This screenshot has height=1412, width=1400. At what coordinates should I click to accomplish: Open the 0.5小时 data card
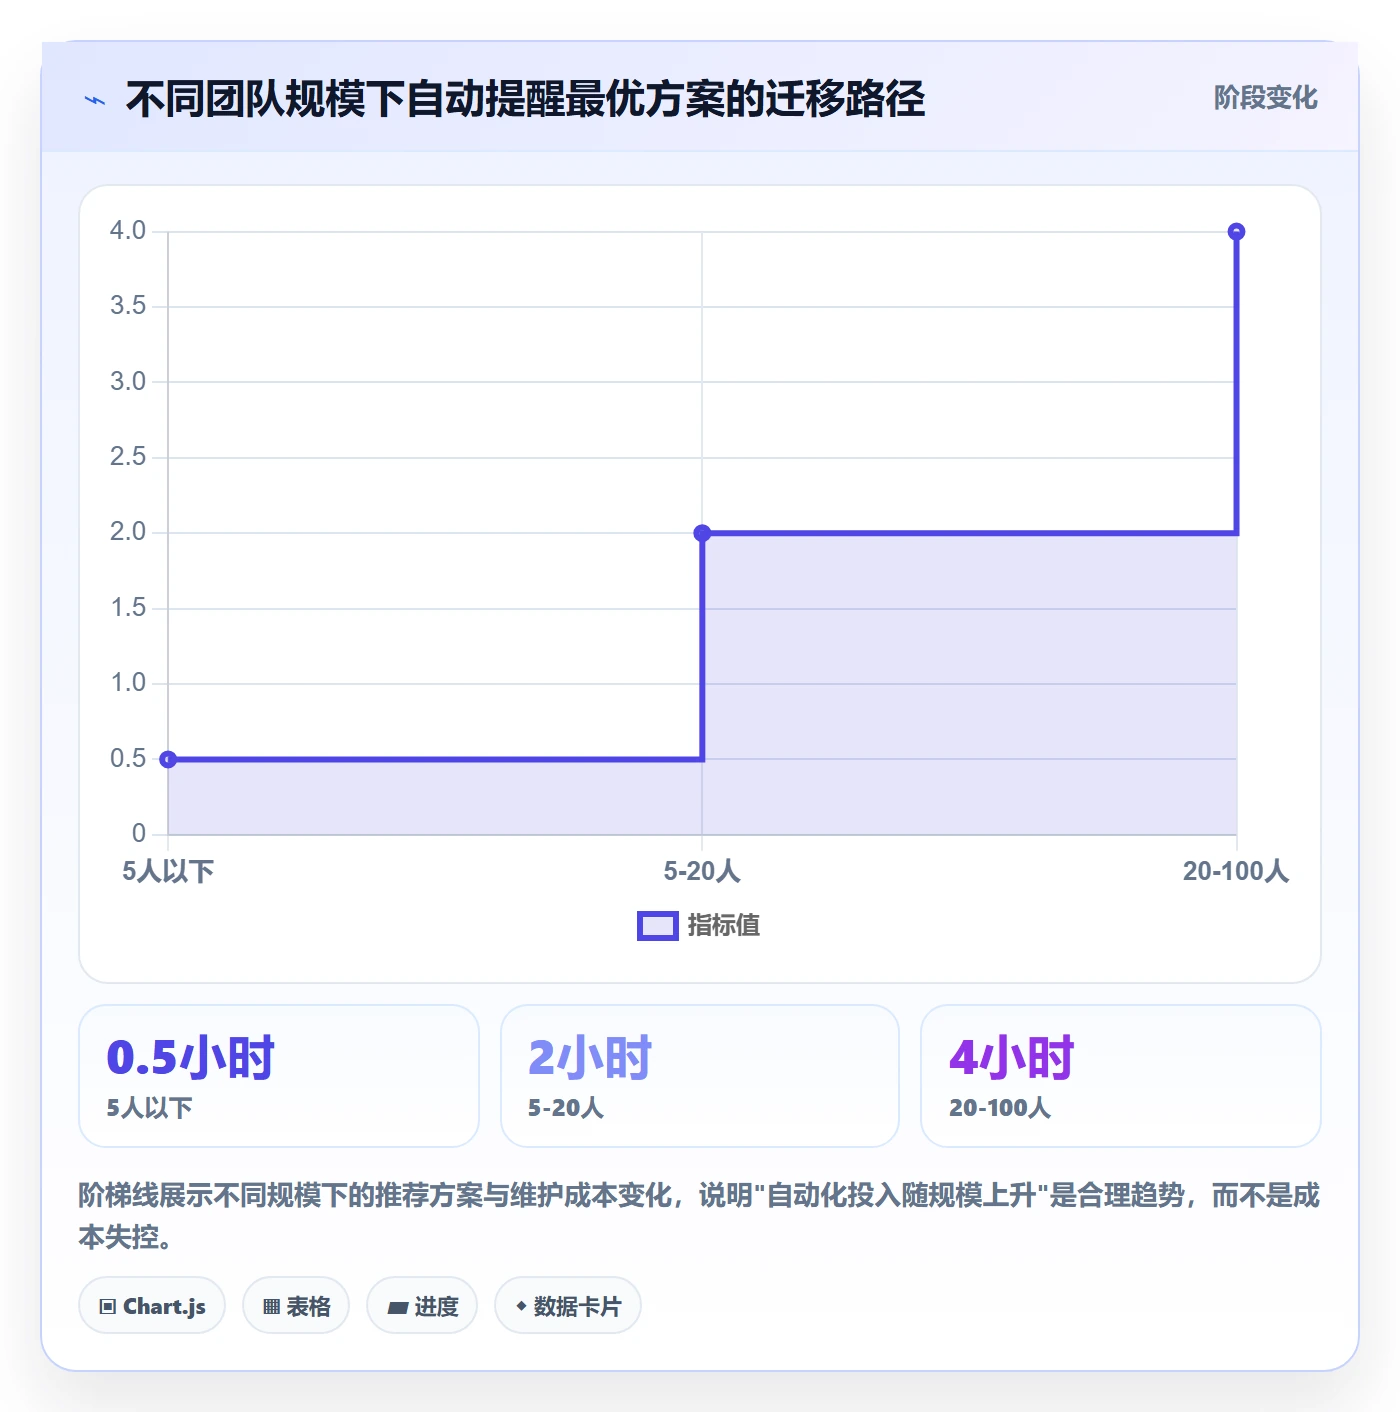(279, 1076)
